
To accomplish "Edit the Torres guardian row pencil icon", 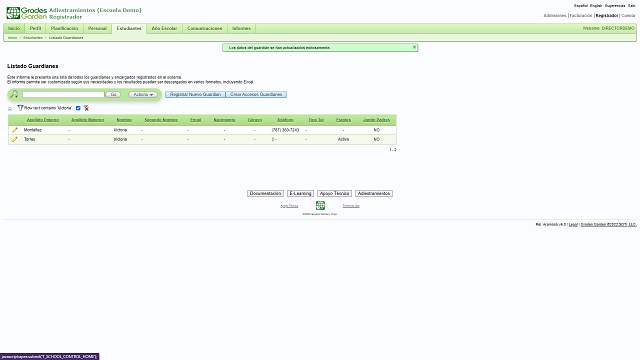I will (x=15, y=139).
